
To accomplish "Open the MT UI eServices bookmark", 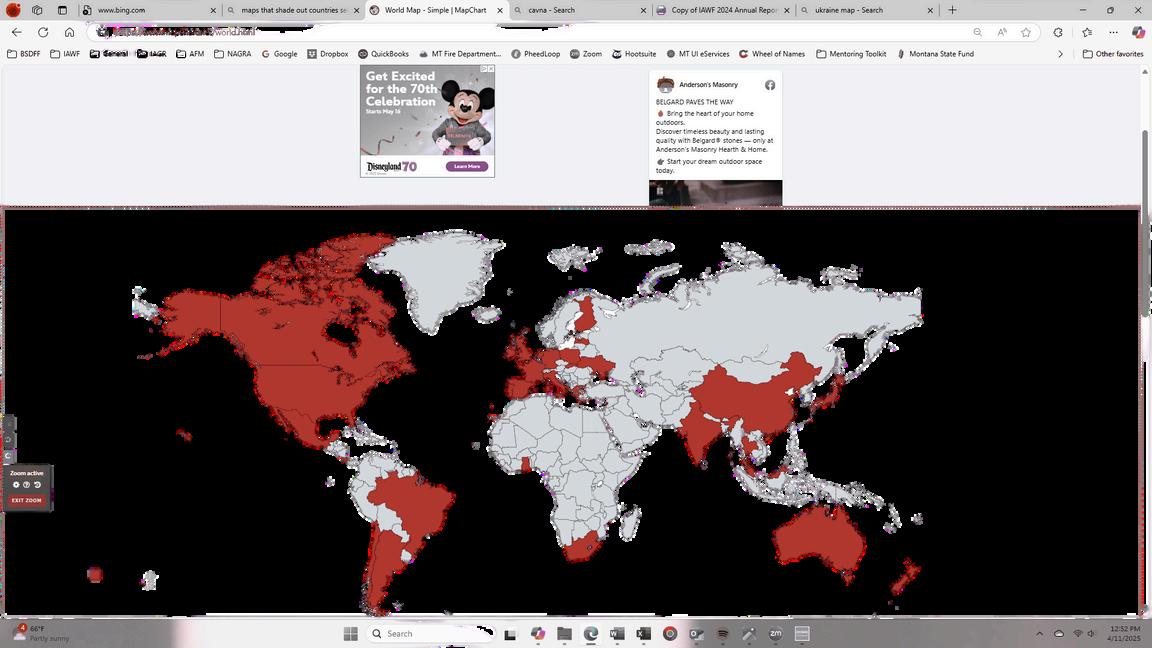I will (x=698, y=54).
